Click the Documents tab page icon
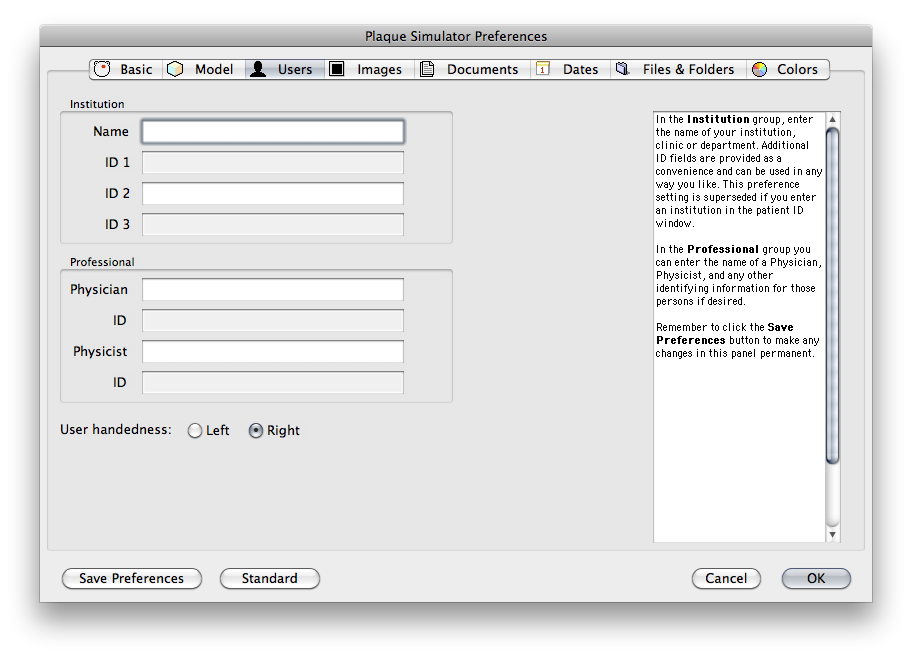This screenshot has width=912, height=657. click(x=427, y=69)
